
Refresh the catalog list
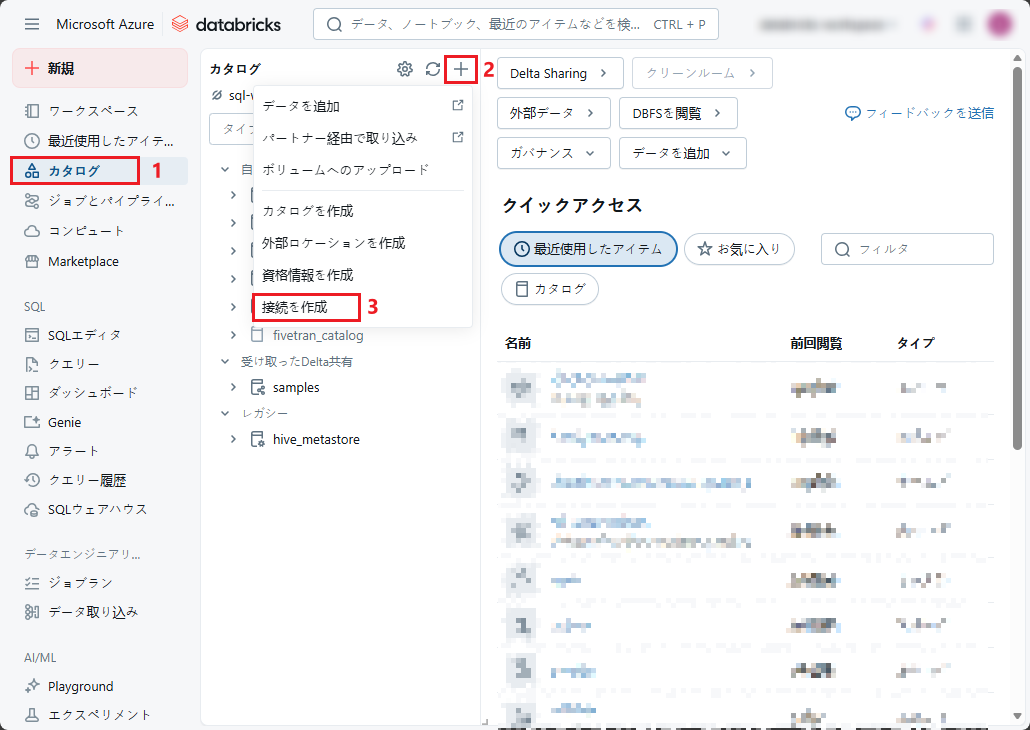(432, 69)
